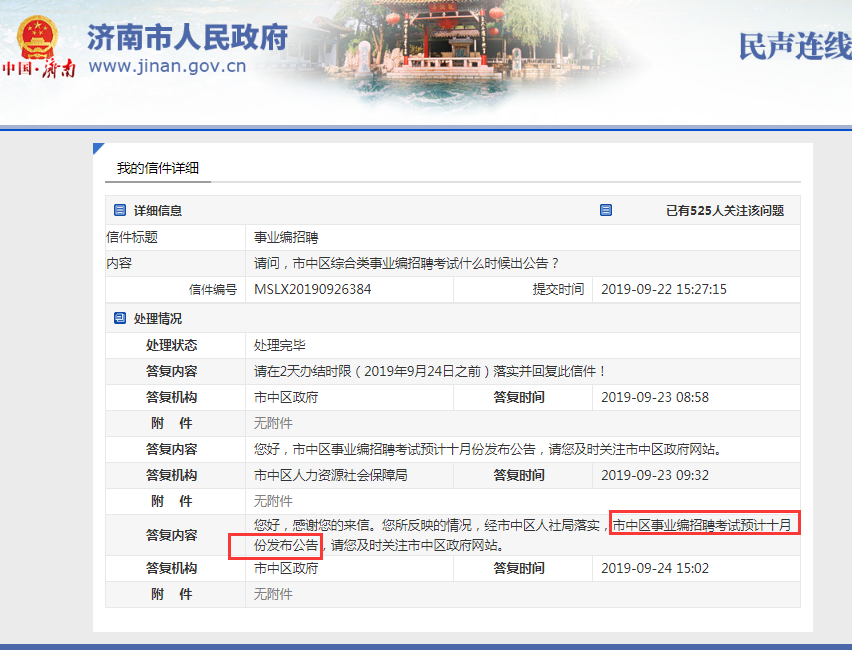Select submission time 2019-09-22 15:27:15
Screen dimensions: 852x650
(663, 290)
